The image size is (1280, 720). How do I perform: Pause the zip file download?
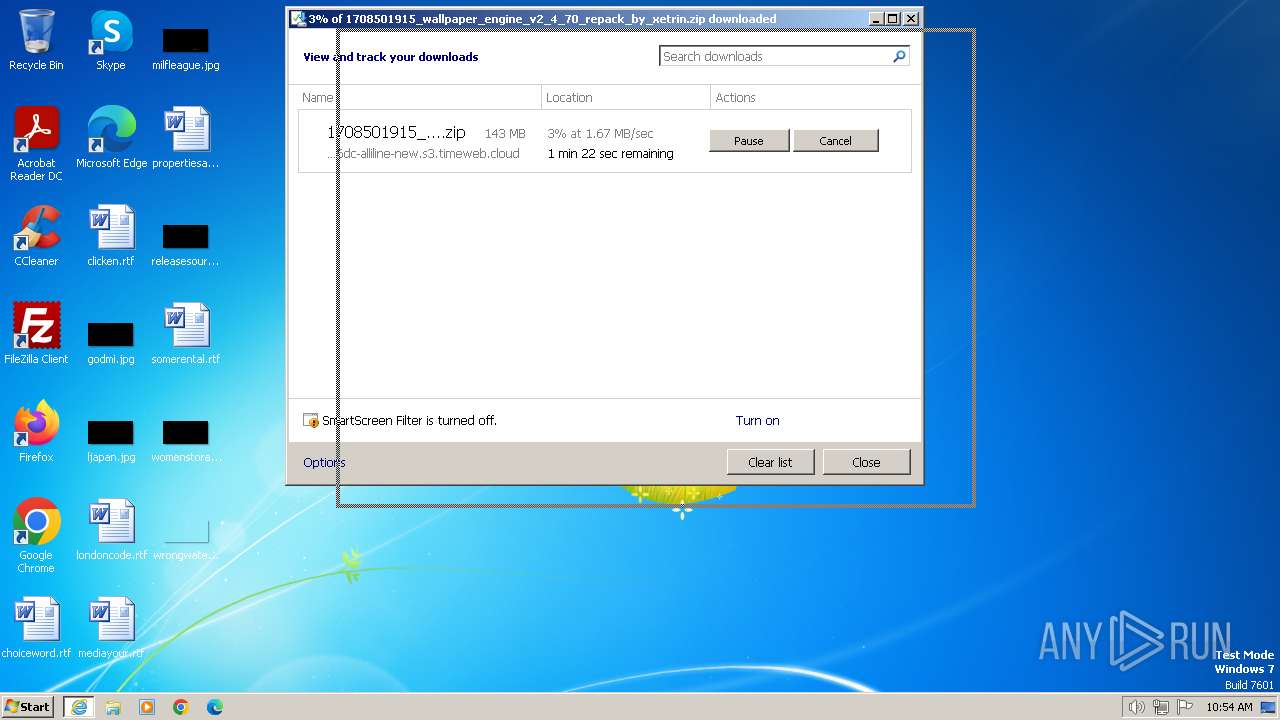[x=749, y=141]
